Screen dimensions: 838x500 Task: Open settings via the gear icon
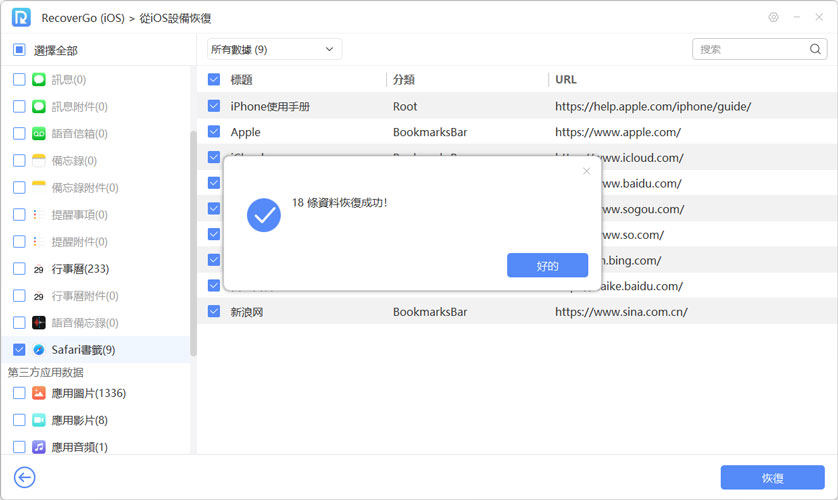[x=773, y=17]
